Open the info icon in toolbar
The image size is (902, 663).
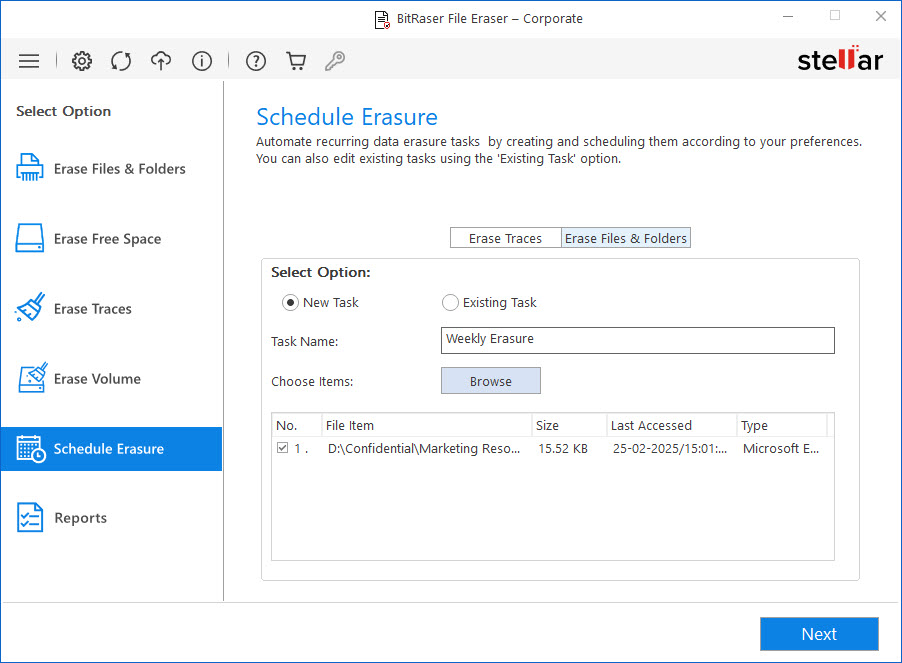pos(202,61)
